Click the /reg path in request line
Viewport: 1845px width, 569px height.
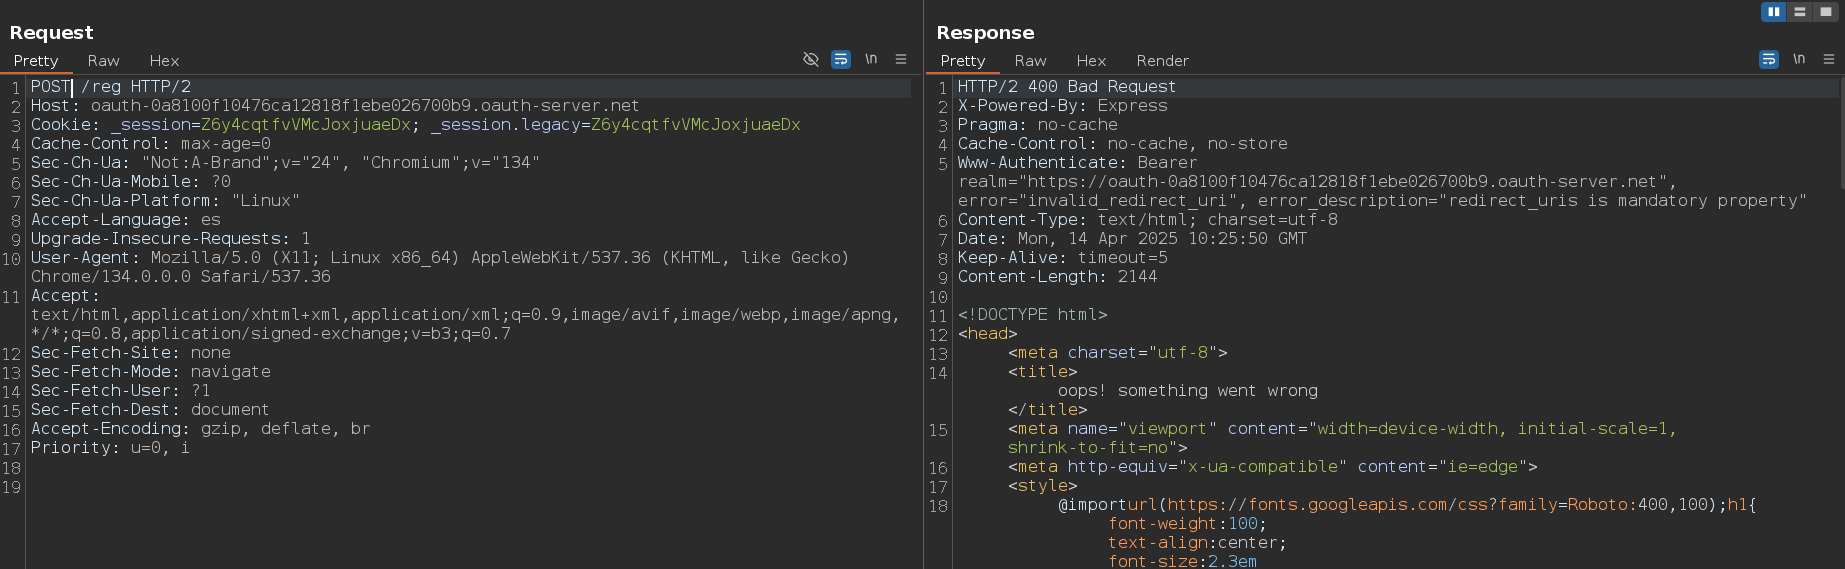(101, 87)
